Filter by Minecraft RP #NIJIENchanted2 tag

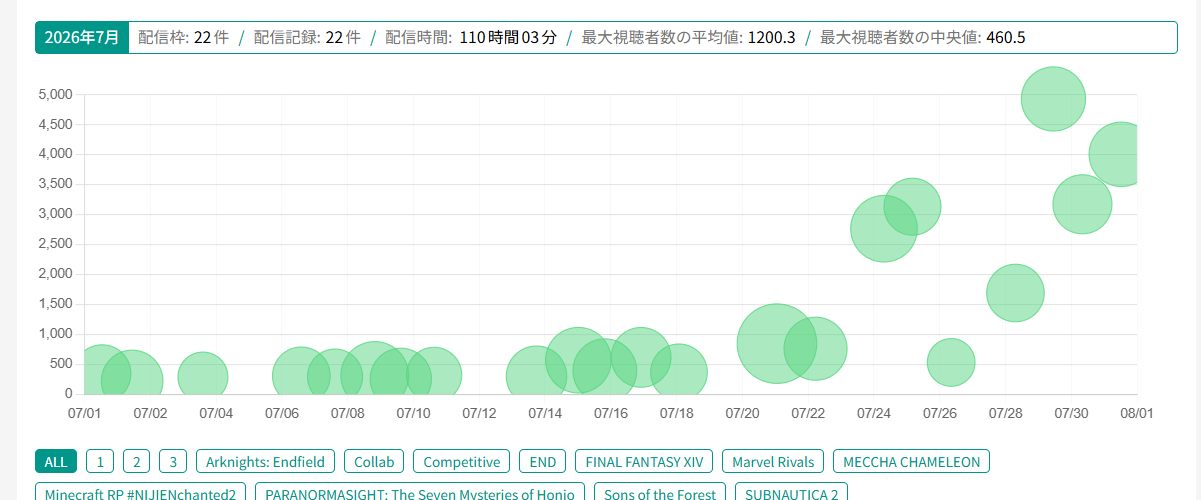(141, 493)
